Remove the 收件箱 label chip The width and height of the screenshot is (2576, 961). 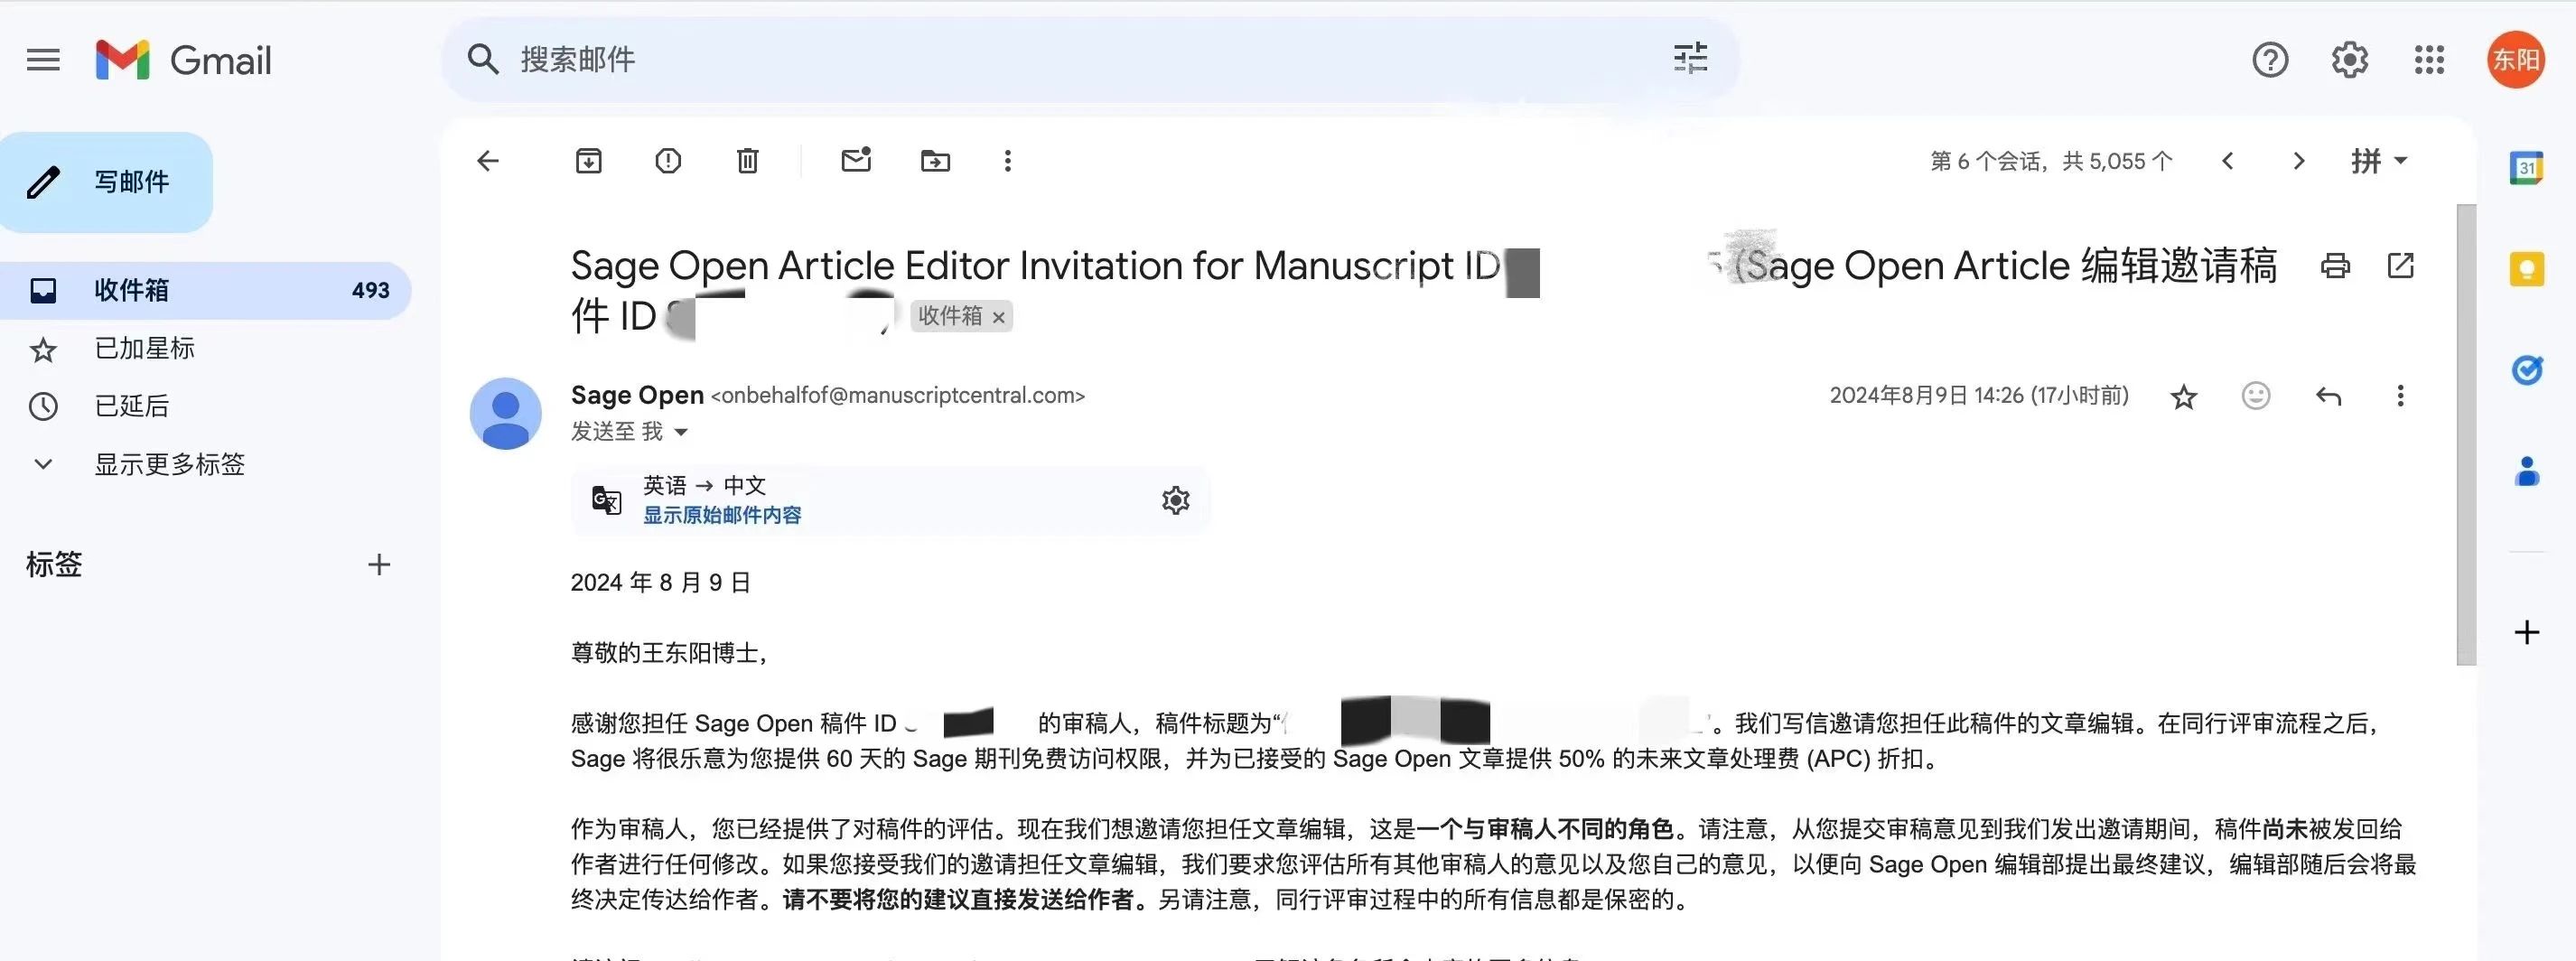[998, 317]
